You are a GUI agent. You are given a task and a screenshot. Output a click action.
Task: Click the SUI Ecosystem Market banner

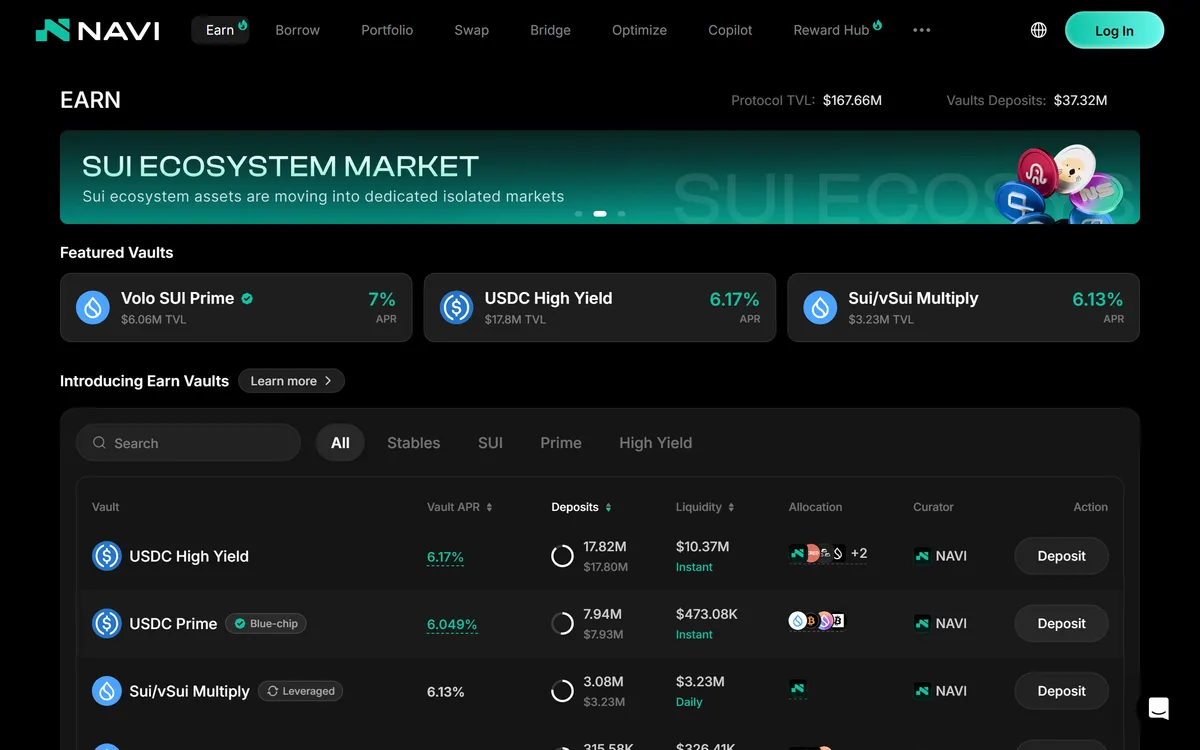[x=600, y=177]
